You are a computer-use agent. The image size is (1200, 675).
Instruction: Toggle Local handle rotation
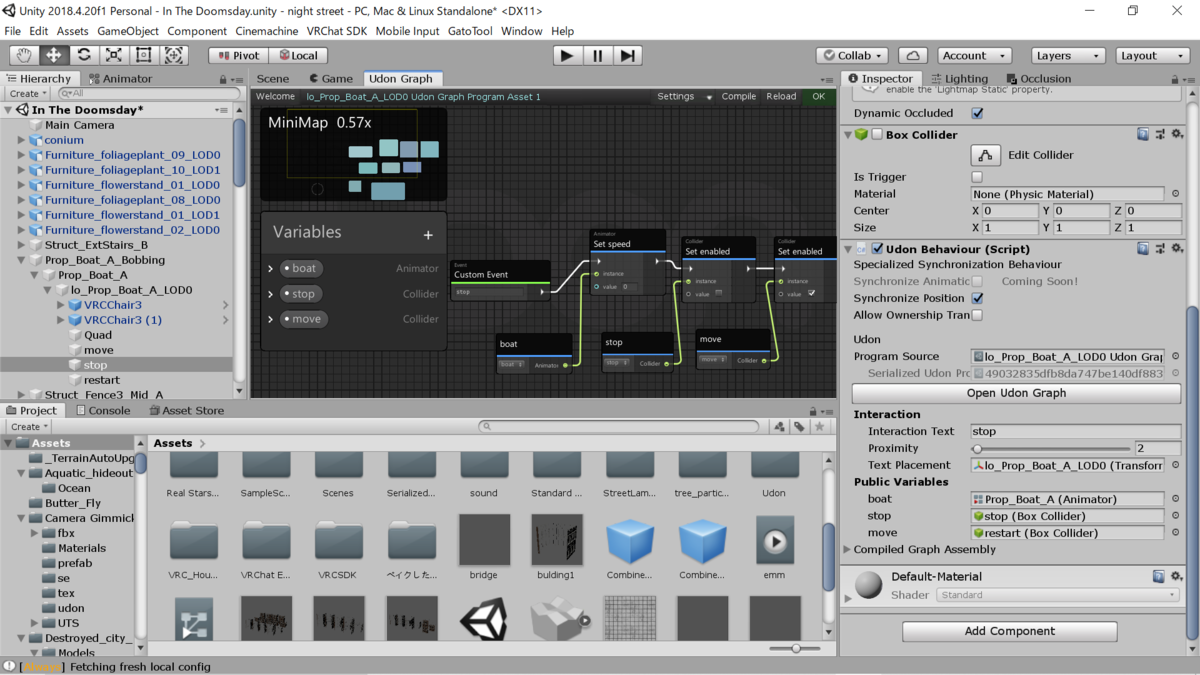click(x=297, y=56)
